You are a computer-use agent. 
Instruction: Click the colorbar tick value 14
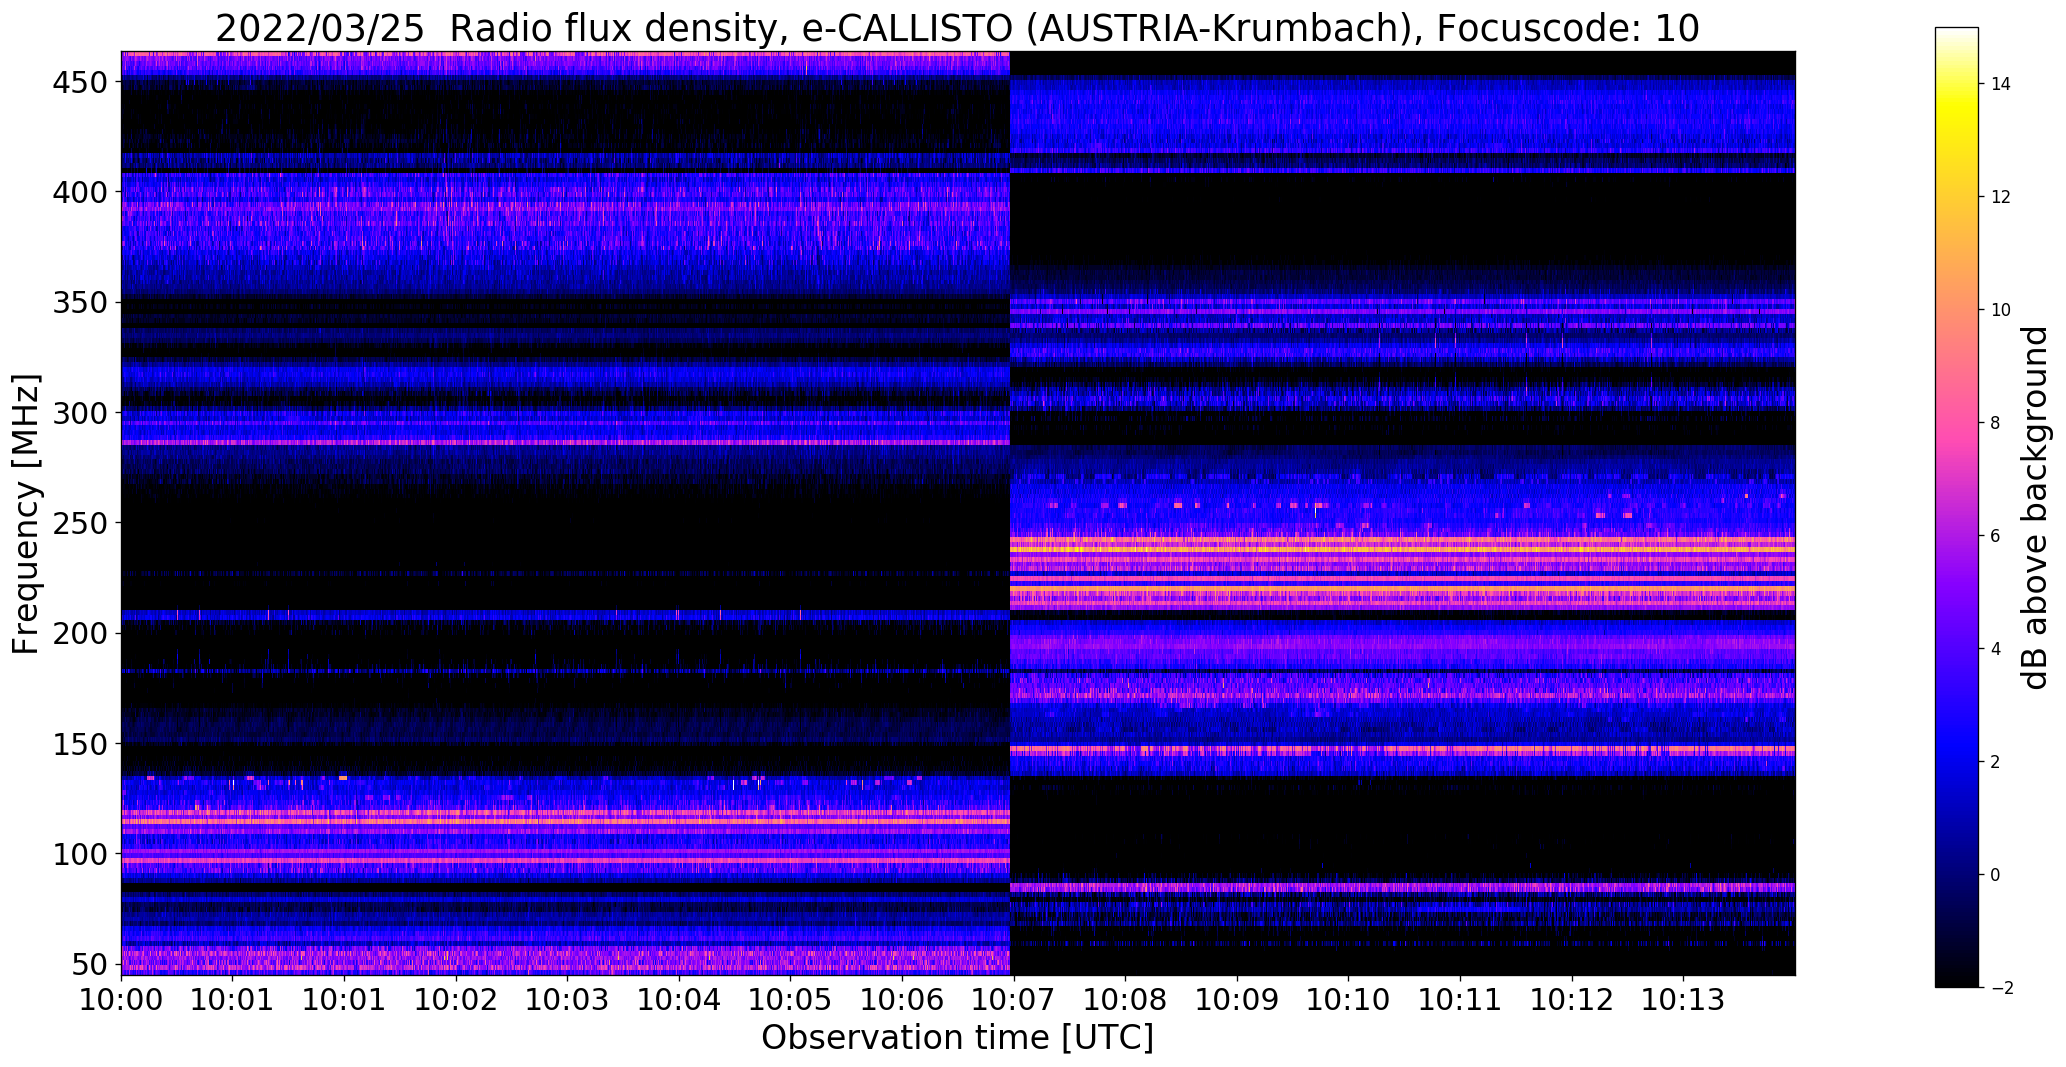click(2000, 84)
